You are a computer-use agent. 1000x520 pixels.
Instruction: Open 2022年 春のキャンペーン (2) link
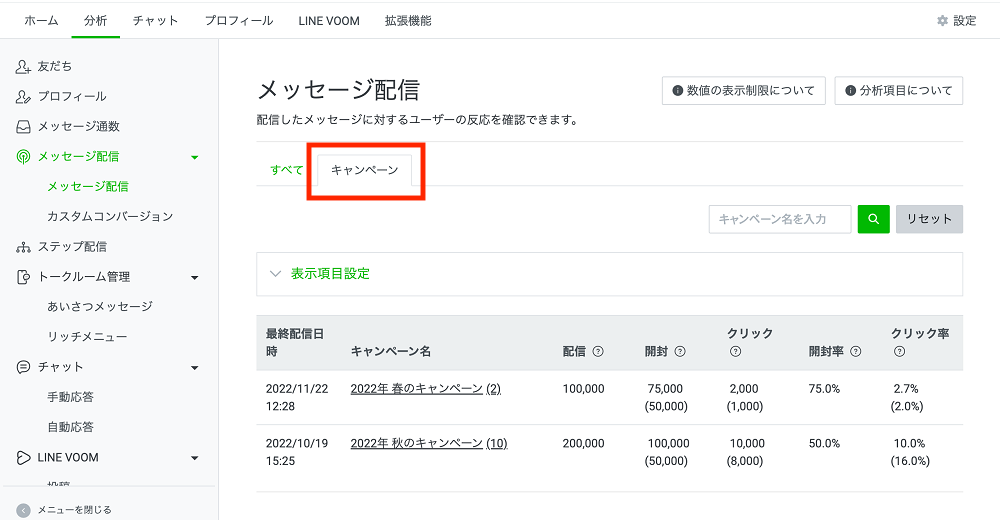tap(425, 389)
